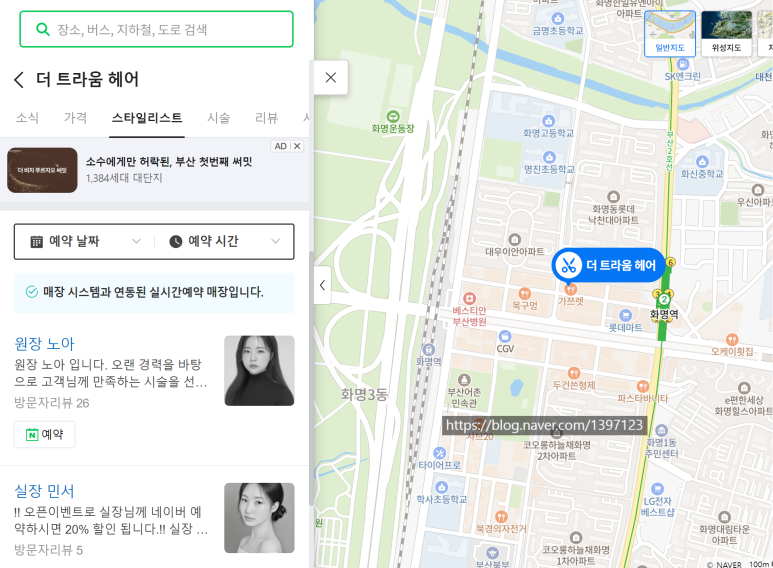Screen dimensions: 773x568
Task: Click the 목구멍 restaurant marker
Action: 525,293
